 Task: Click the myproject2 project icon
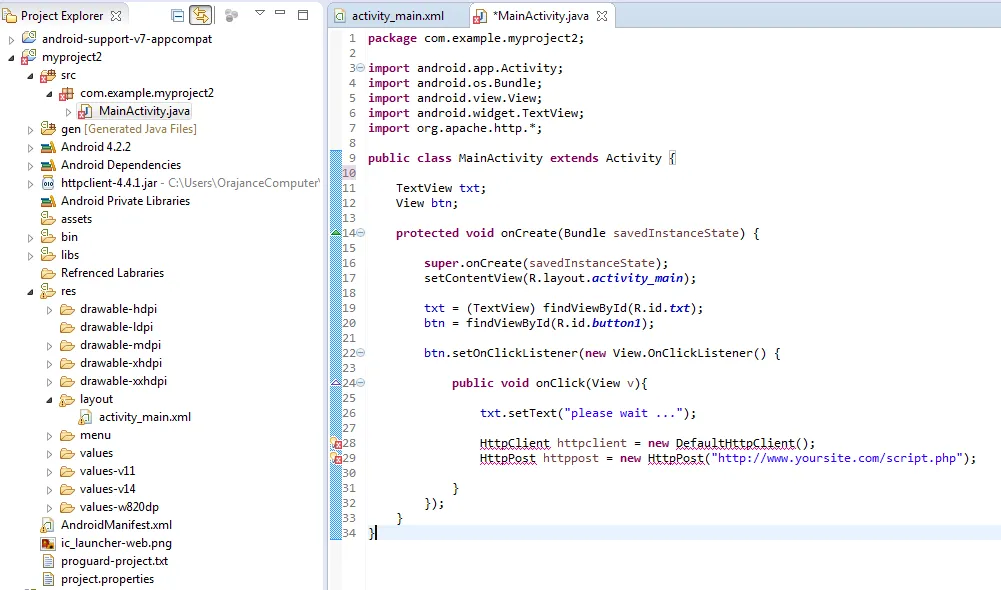click(28, 57)
